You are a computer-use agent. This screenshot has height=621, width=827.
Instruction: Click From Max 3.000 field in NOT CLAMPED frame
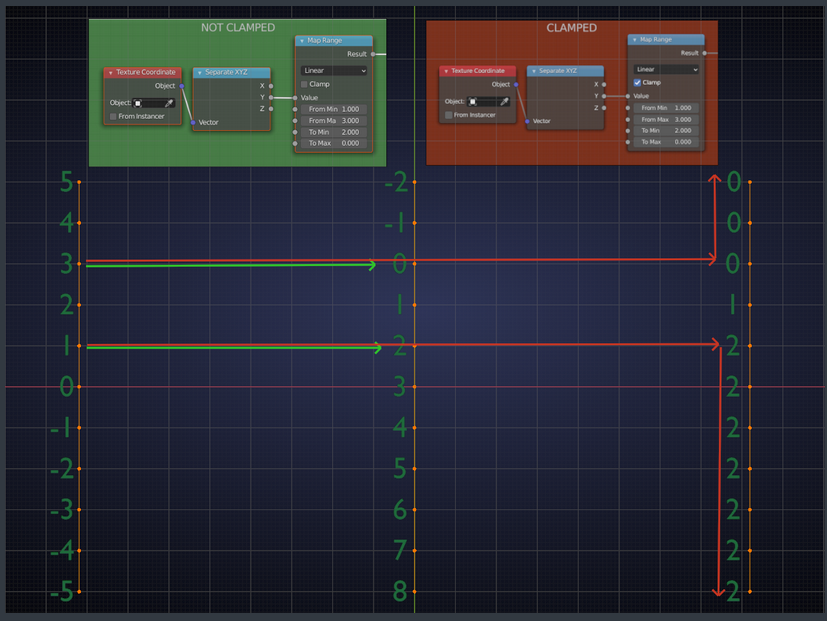coord(334,121)
